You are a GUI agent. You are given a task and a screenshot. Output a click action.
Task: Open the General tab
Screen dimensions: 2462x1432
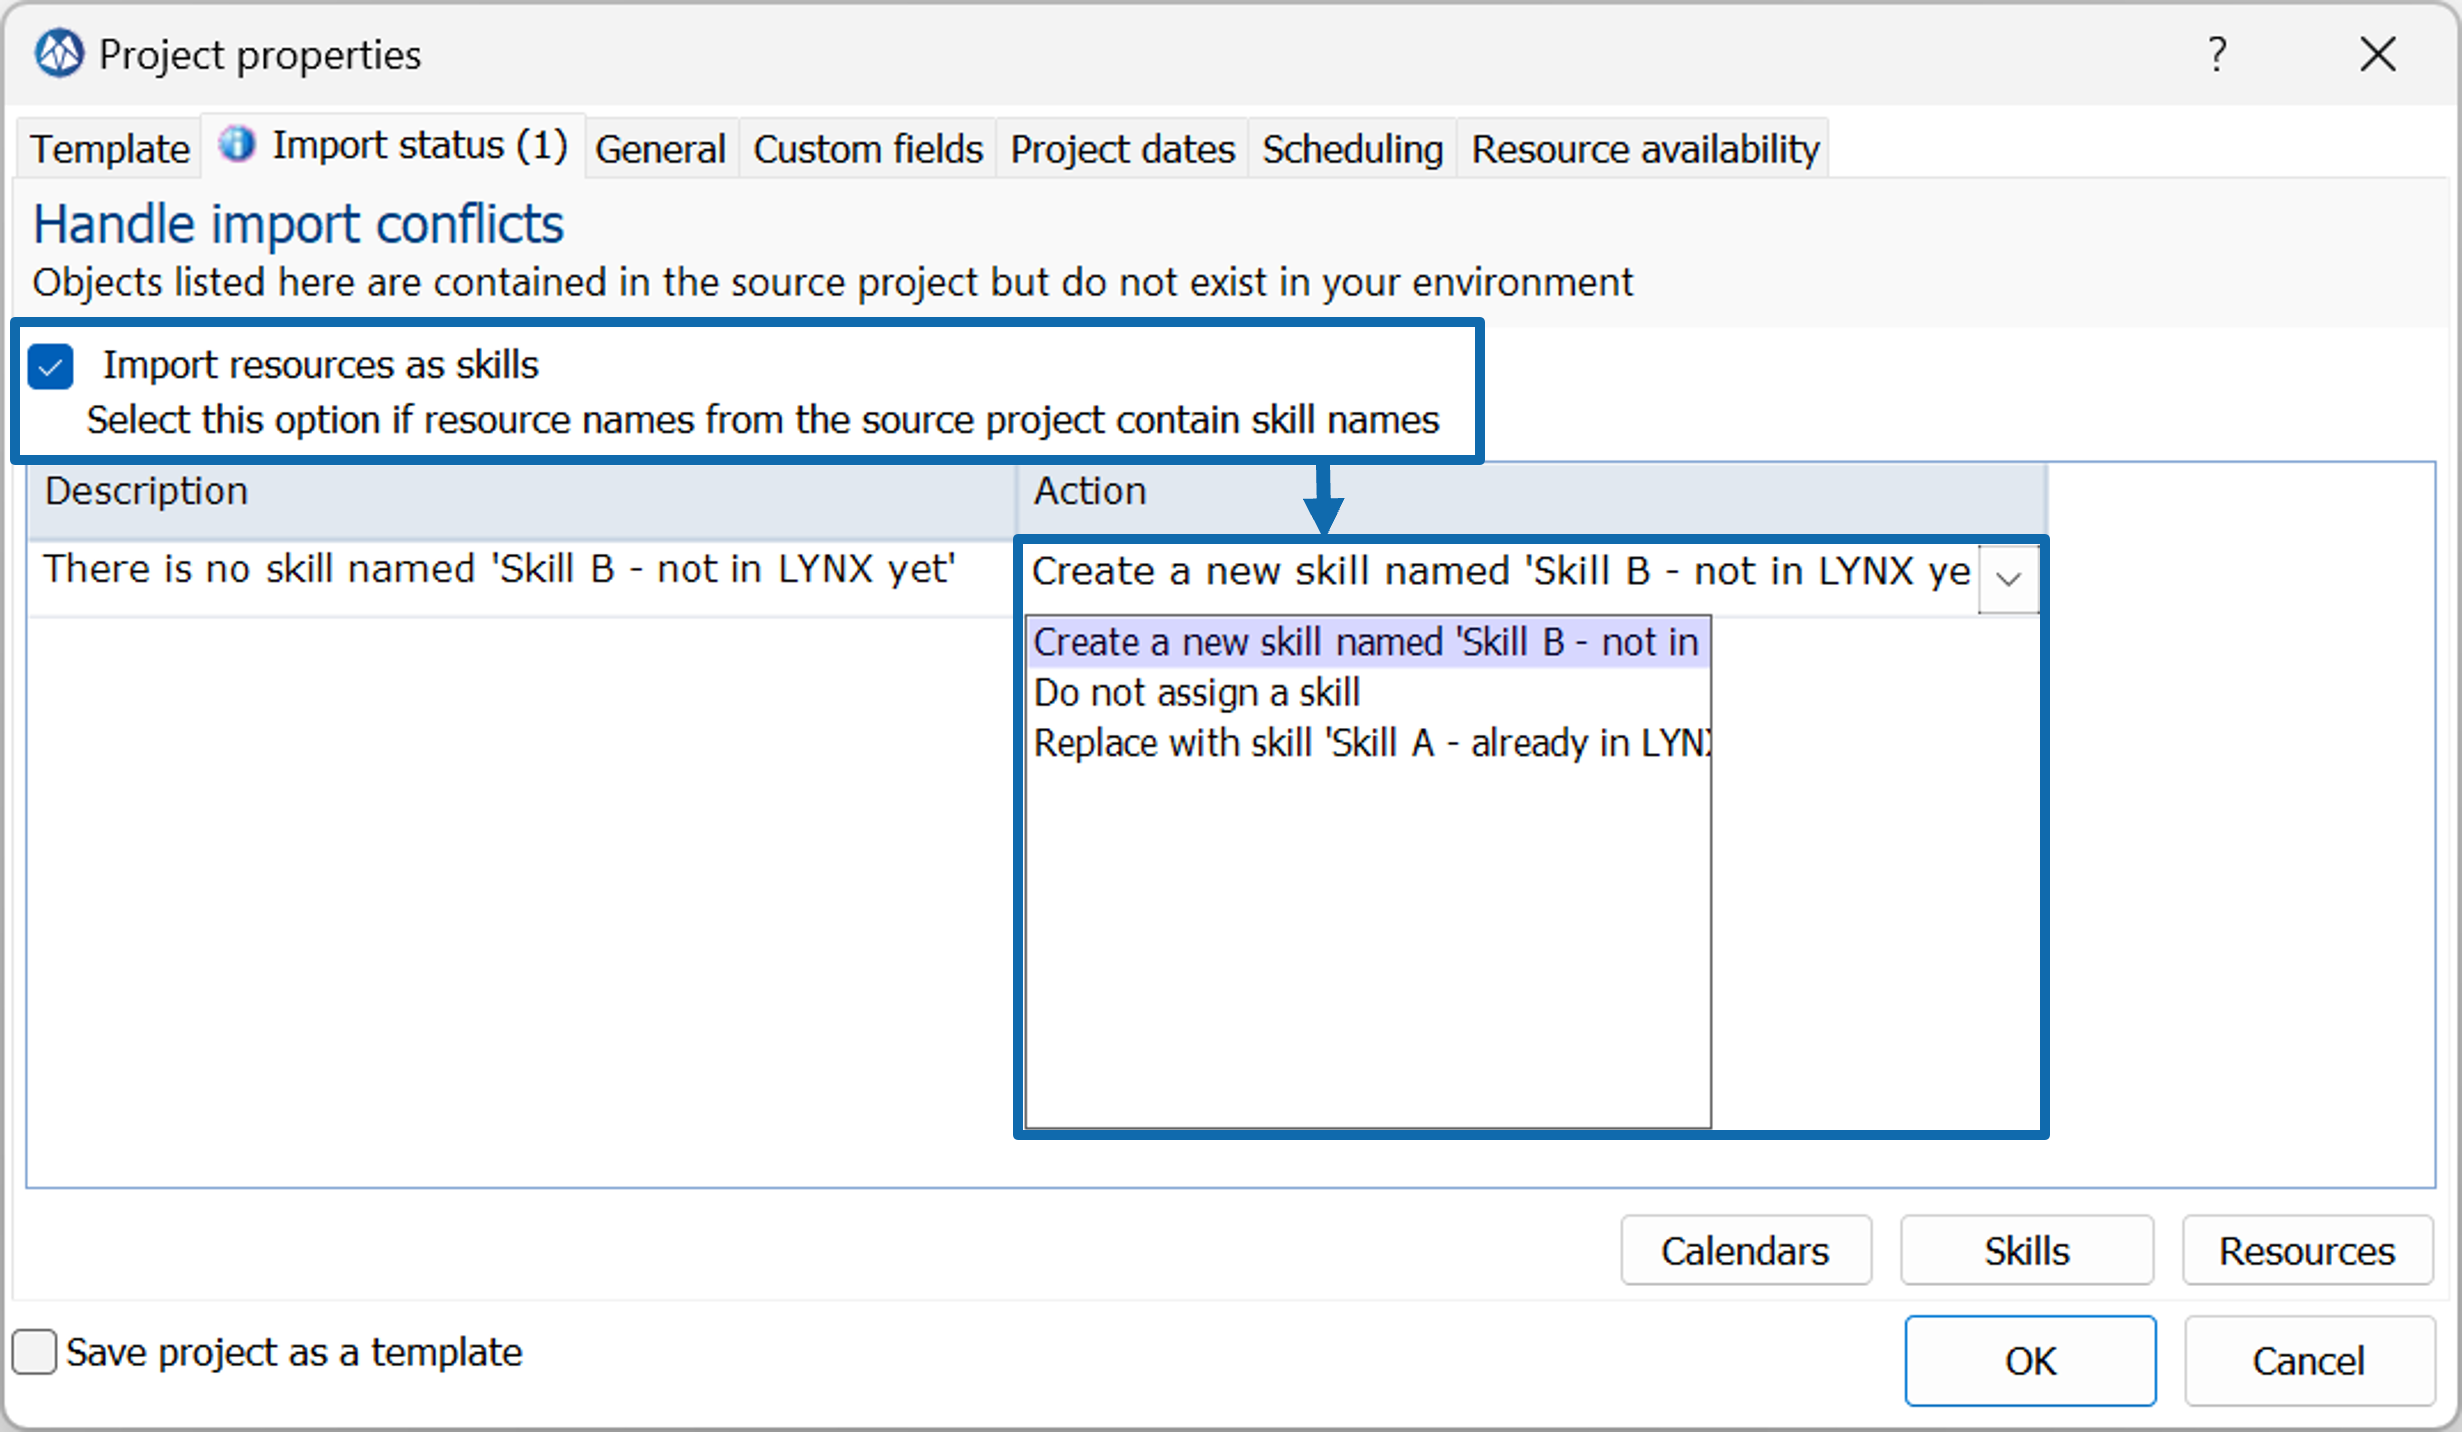(660, 149)
